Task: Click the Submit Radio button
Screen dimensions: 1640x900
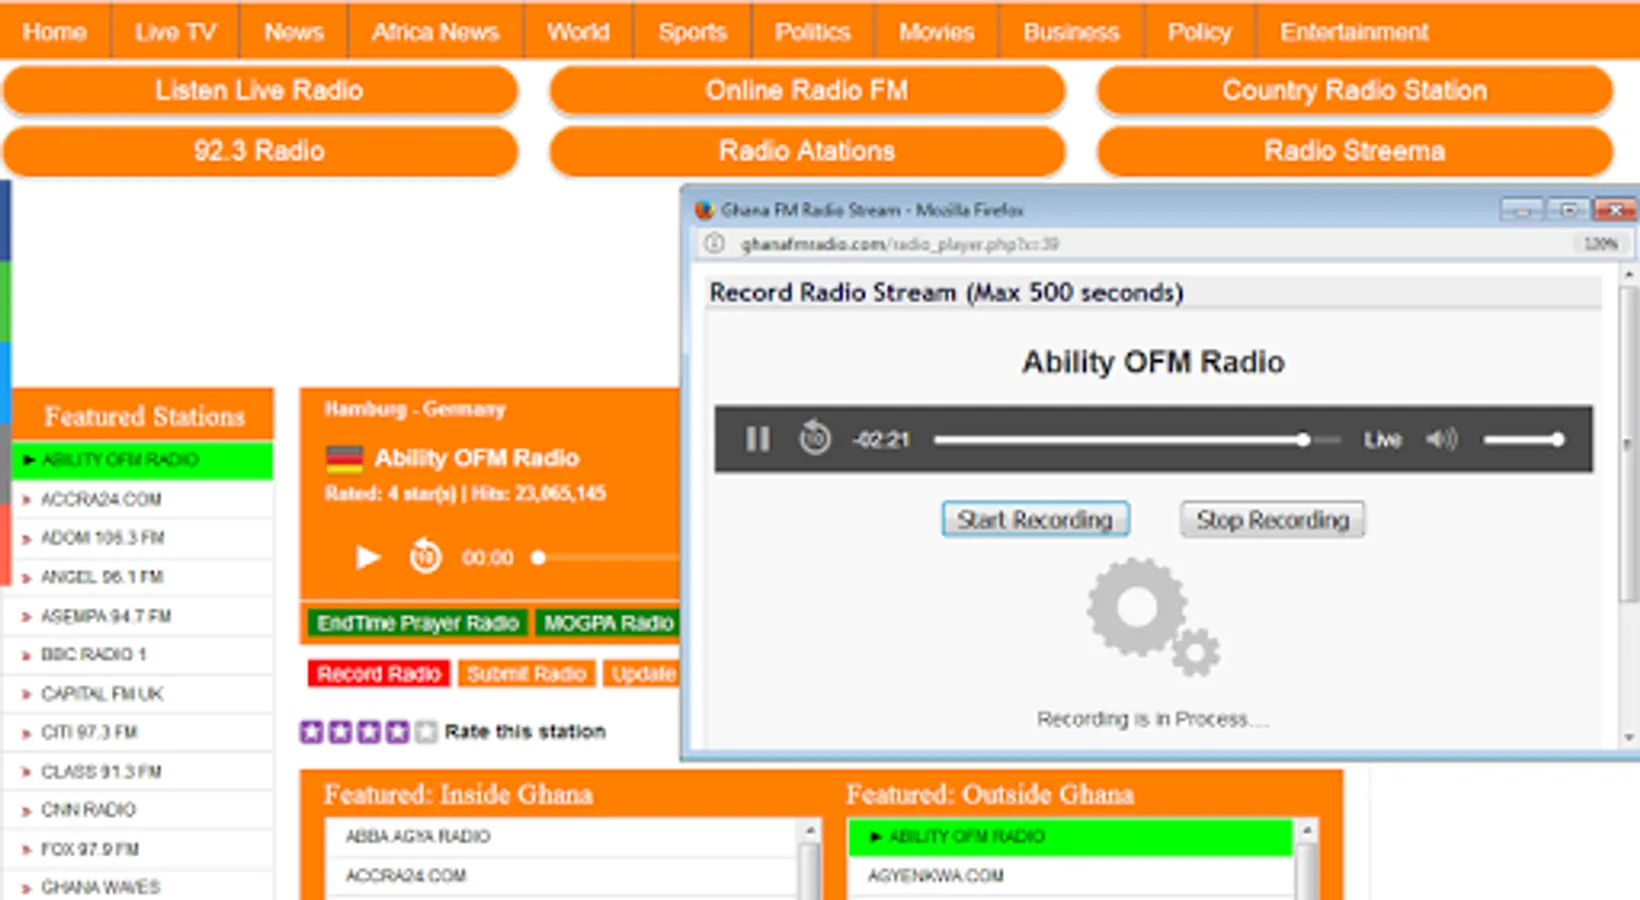Action: (x=527, y=674)
